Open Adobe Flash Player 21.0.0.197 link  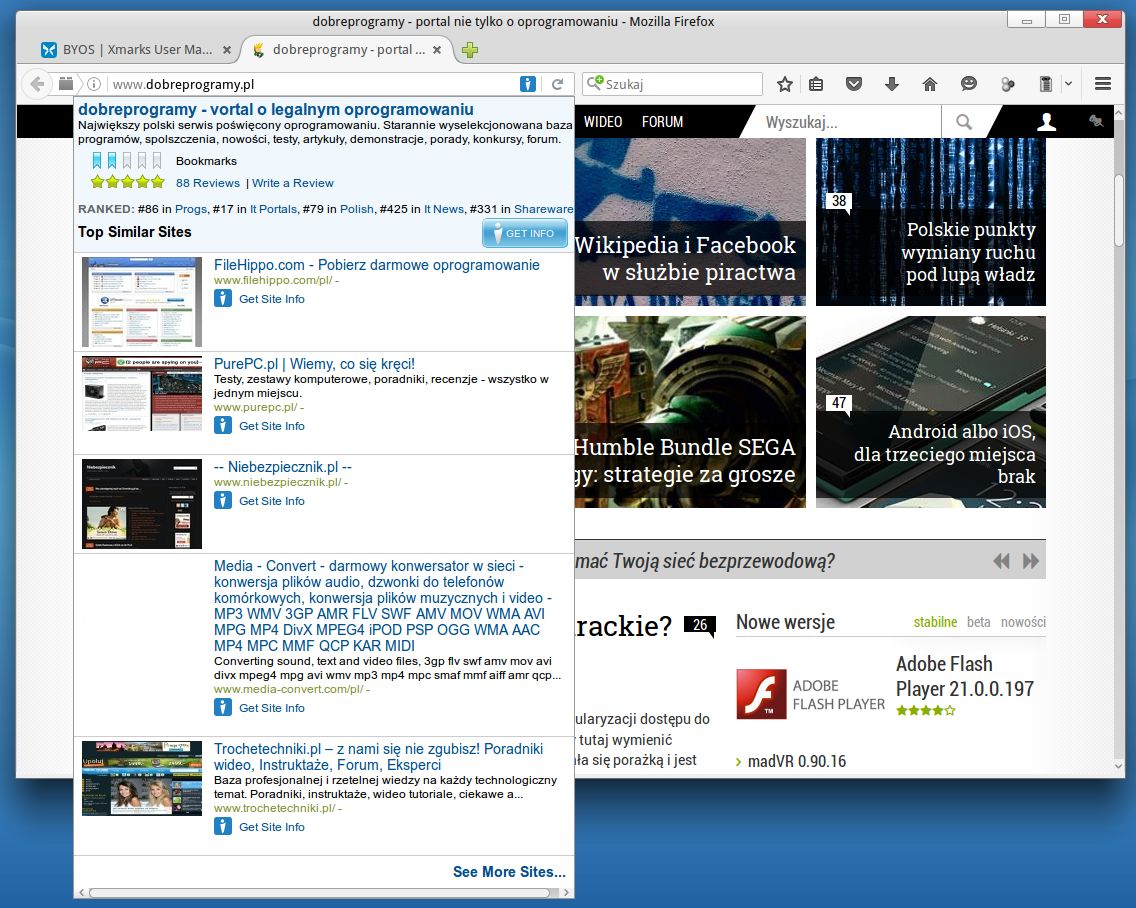964,676
